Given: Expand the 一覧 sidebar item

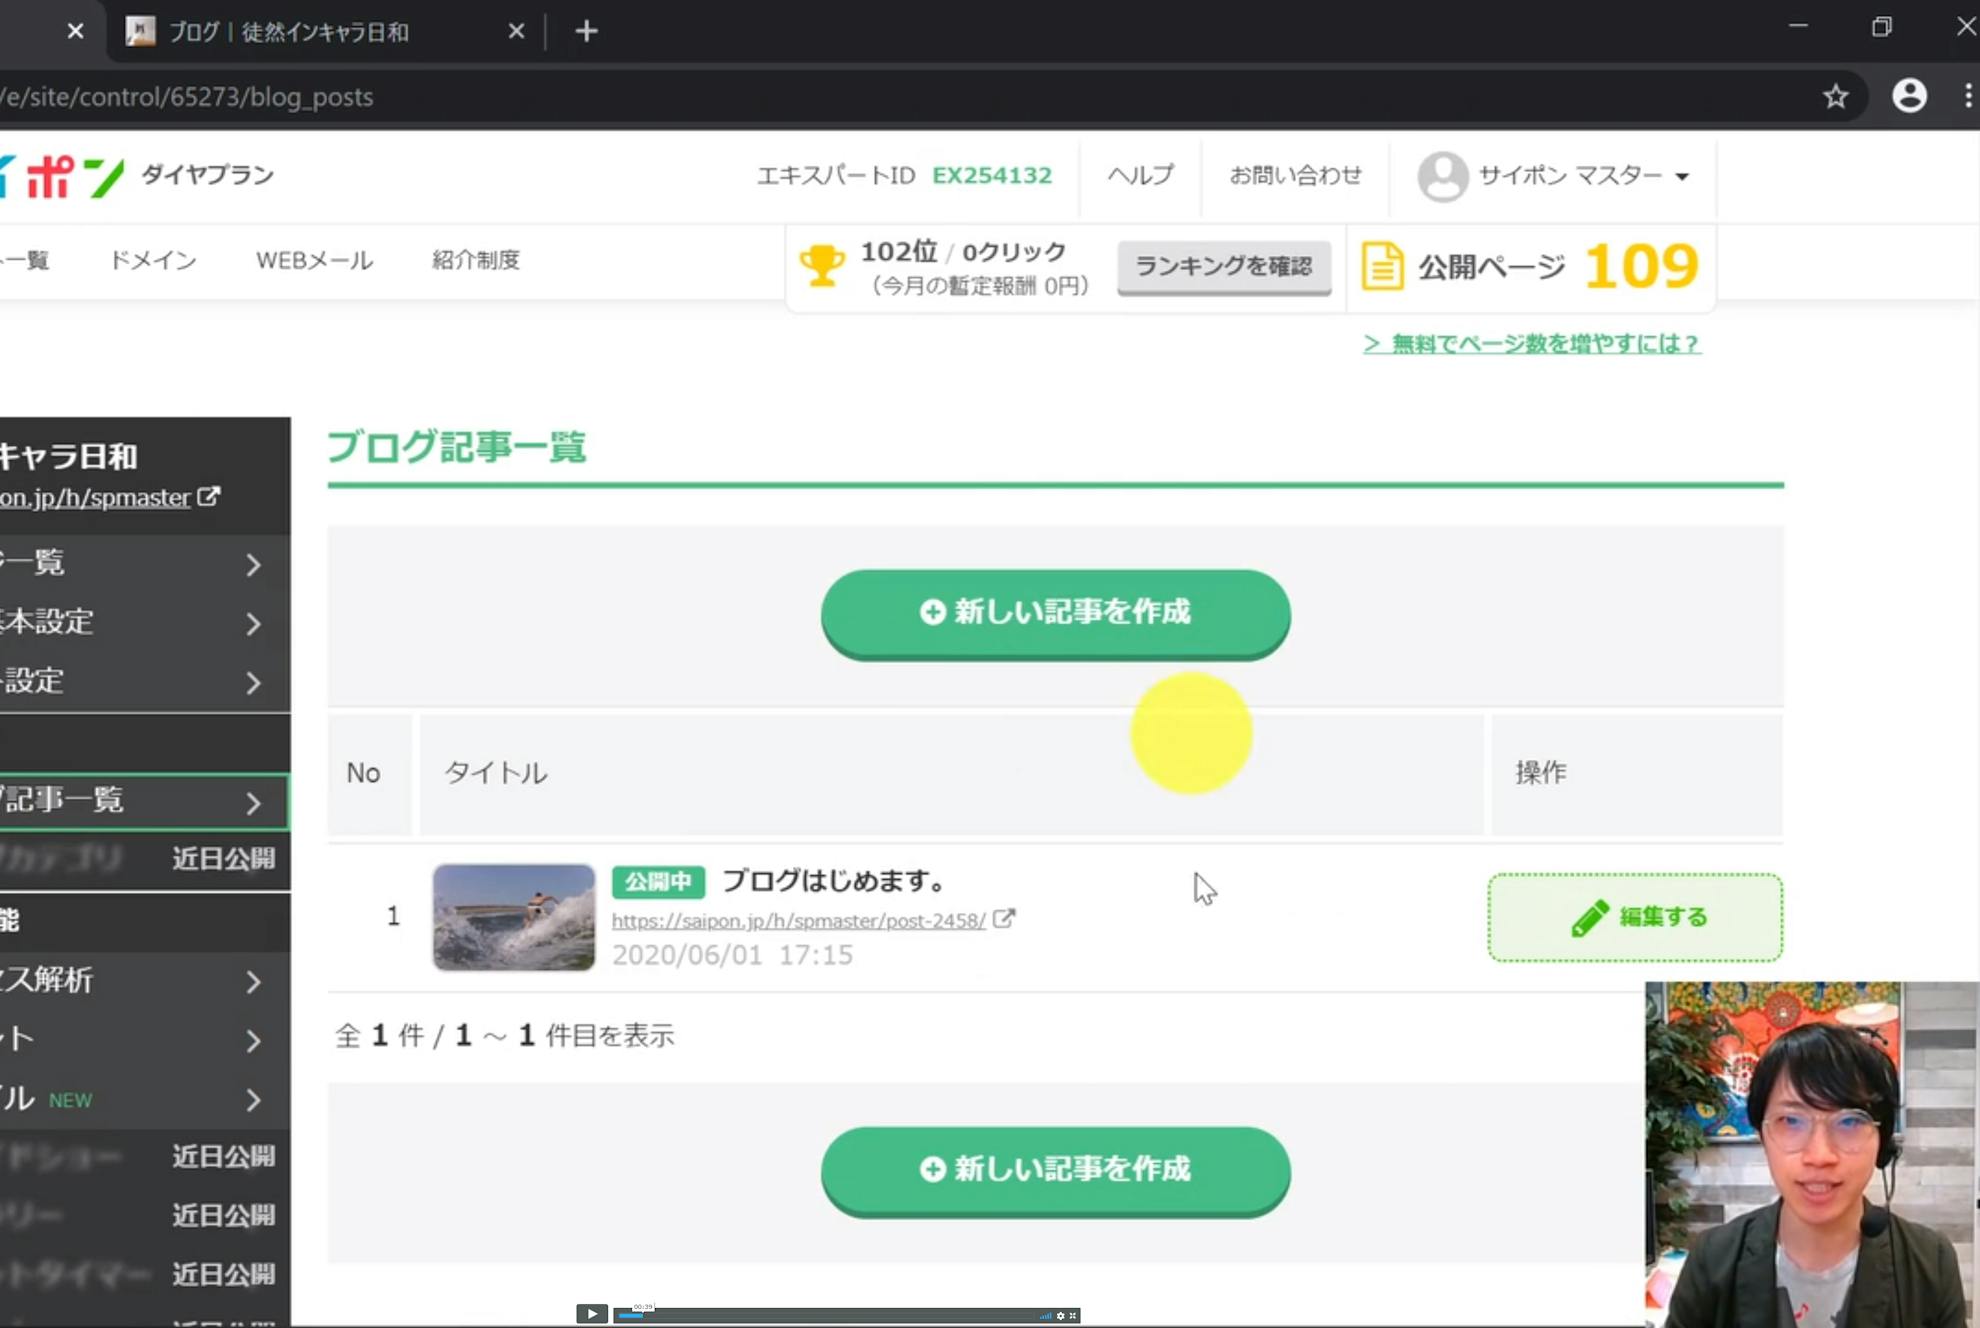Looking at the screenshot, I should [x=145, y=563].
